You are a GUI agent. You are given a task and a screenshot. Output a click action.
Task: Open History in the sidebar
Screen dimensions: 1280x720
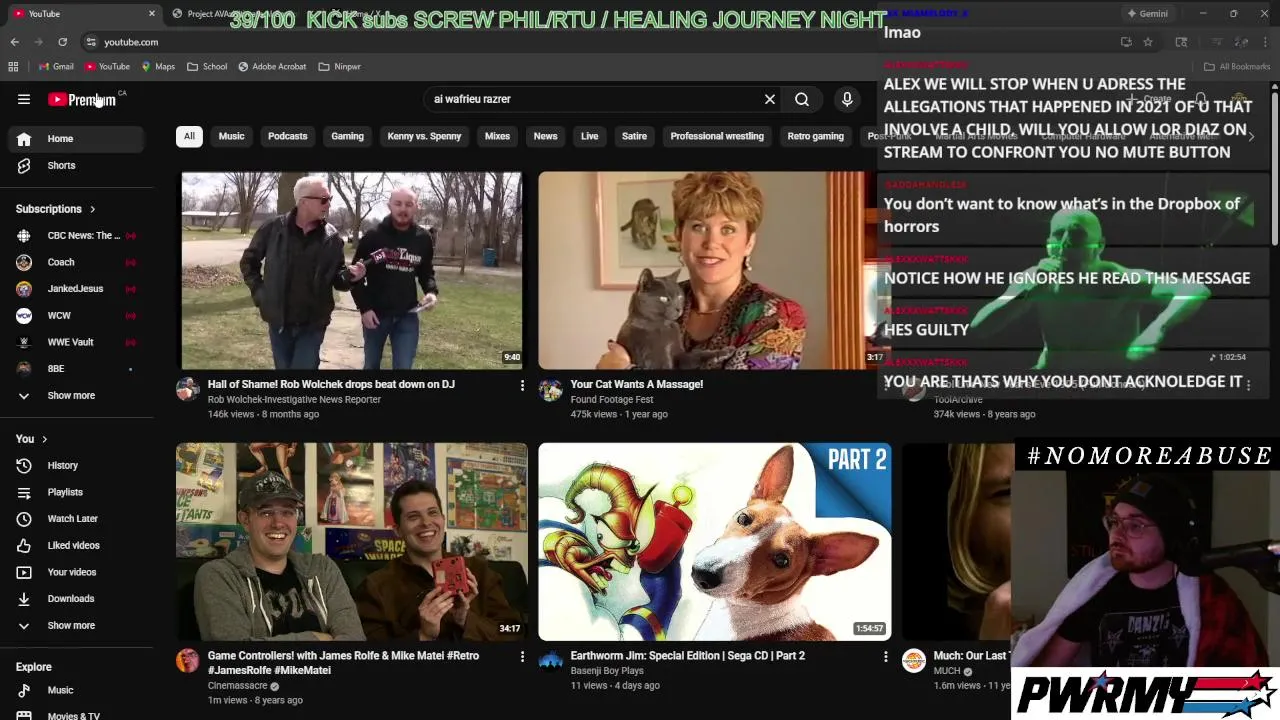(76, 465)
